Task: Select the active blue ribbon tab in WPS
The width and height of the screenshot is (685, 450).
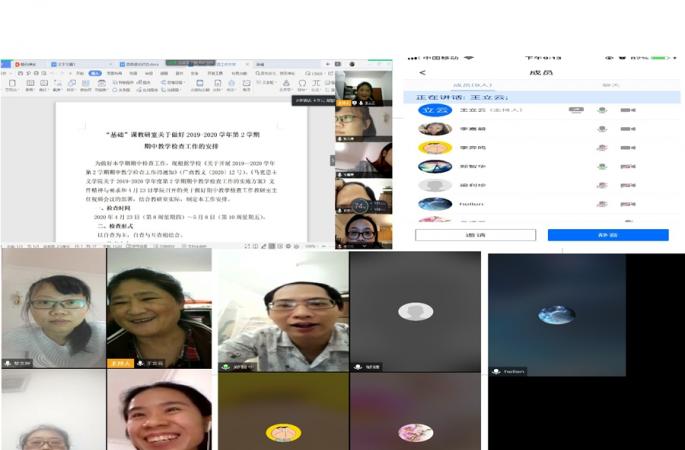Action: point(96,73)
